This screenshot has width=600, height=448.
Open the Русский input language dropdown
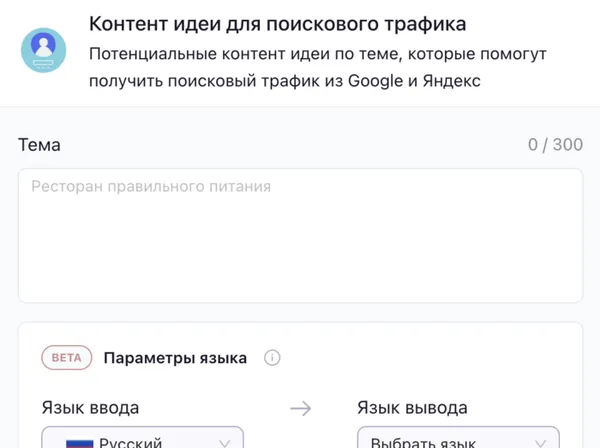click(142, 440)
